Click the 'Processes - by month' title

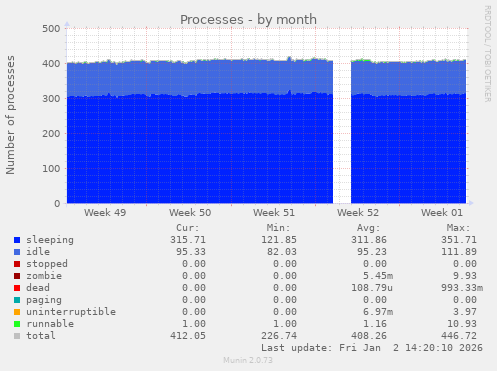pos(248,20)
